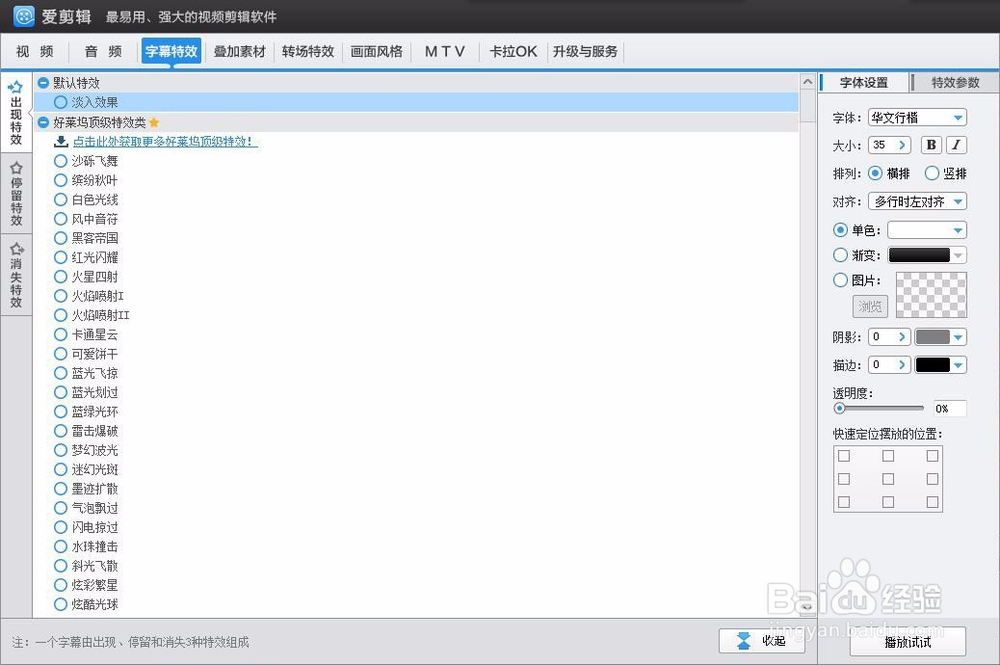Open the 消失特效 star side tab

[16, 275]
